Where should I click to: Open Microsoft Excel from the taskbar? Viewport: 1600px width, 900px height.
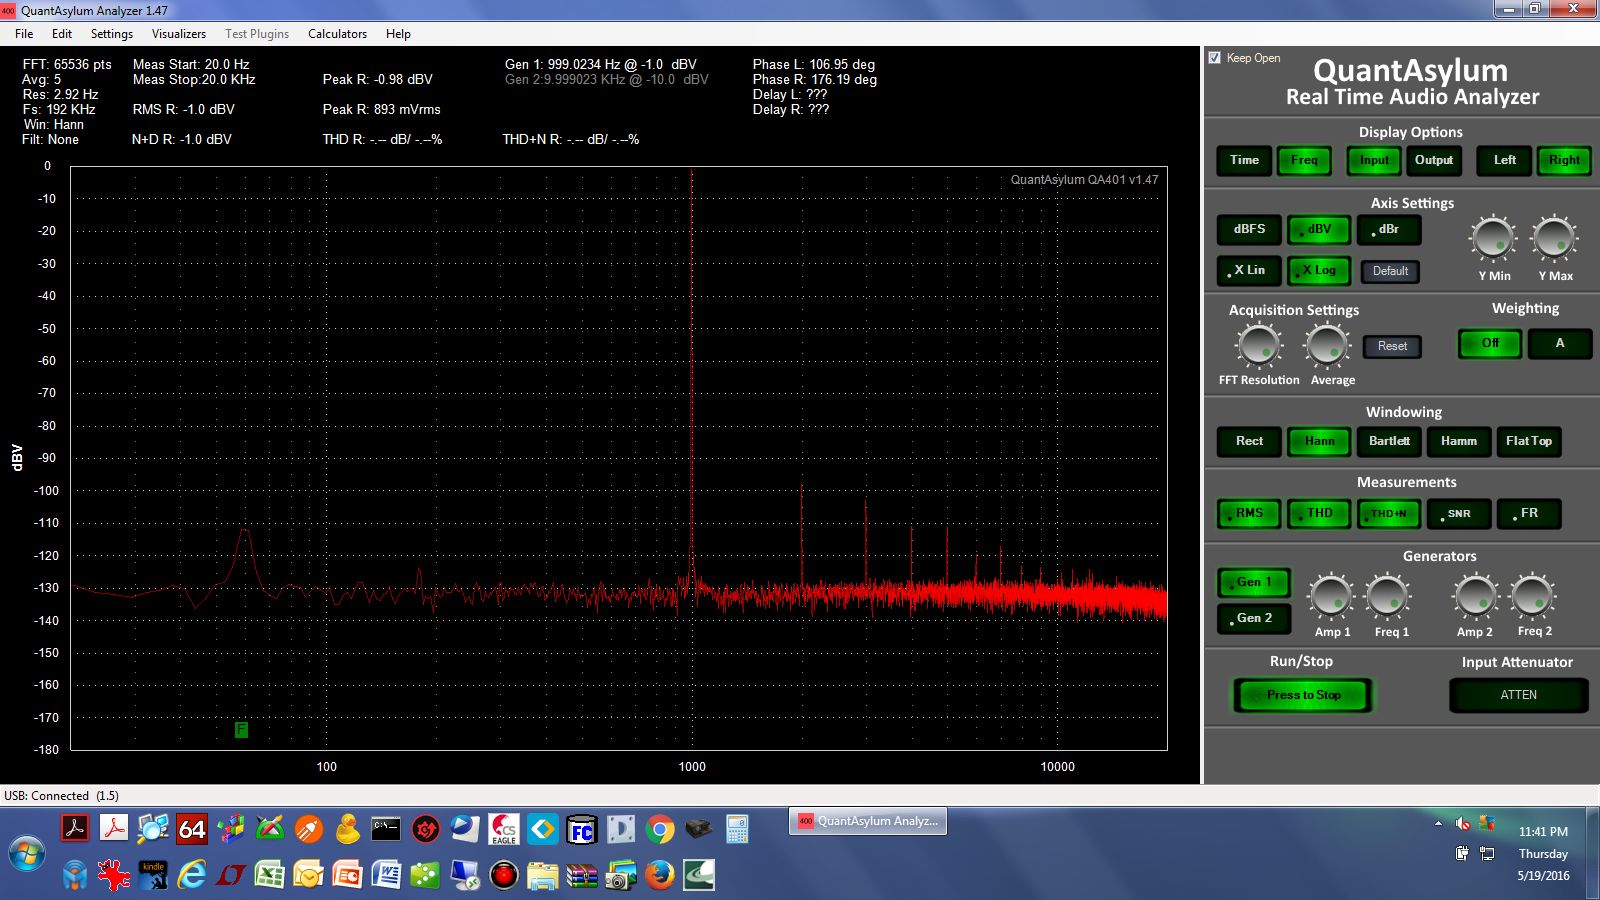click(270, 875)
